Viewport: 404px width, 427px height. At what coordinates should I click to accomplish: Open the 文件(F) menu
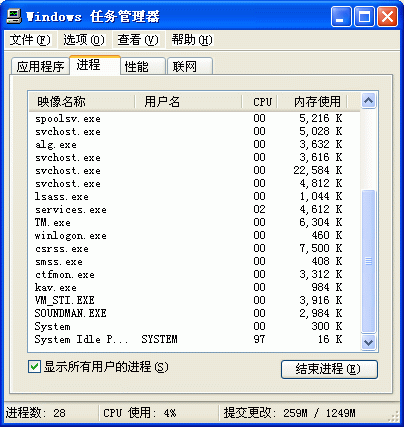pos(30,40)
